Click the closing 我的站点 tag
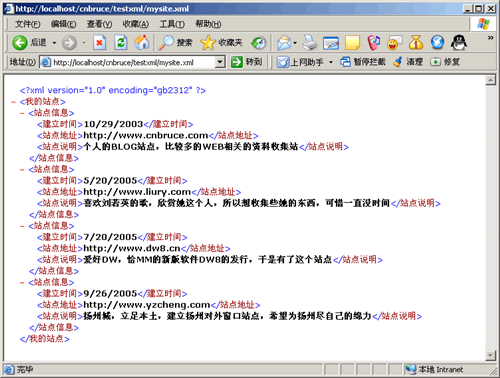The height and width of the screenshot is (378, 500). [x=45, y=339]
